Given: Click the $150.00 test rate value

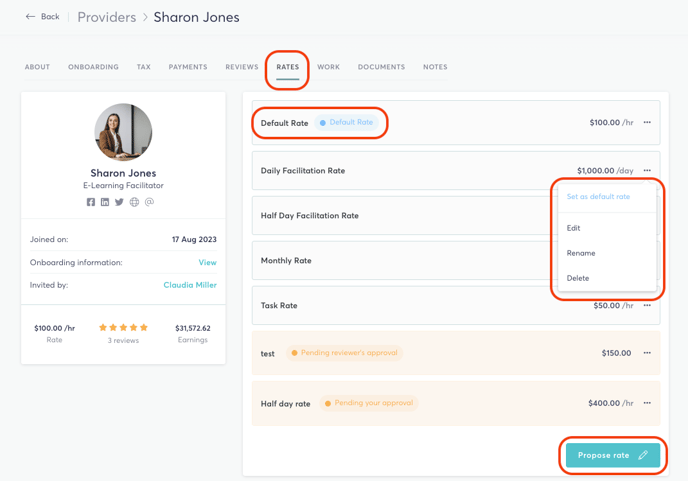Looking at the screenshot, I should pyautogui.click(x=616, y=353).
